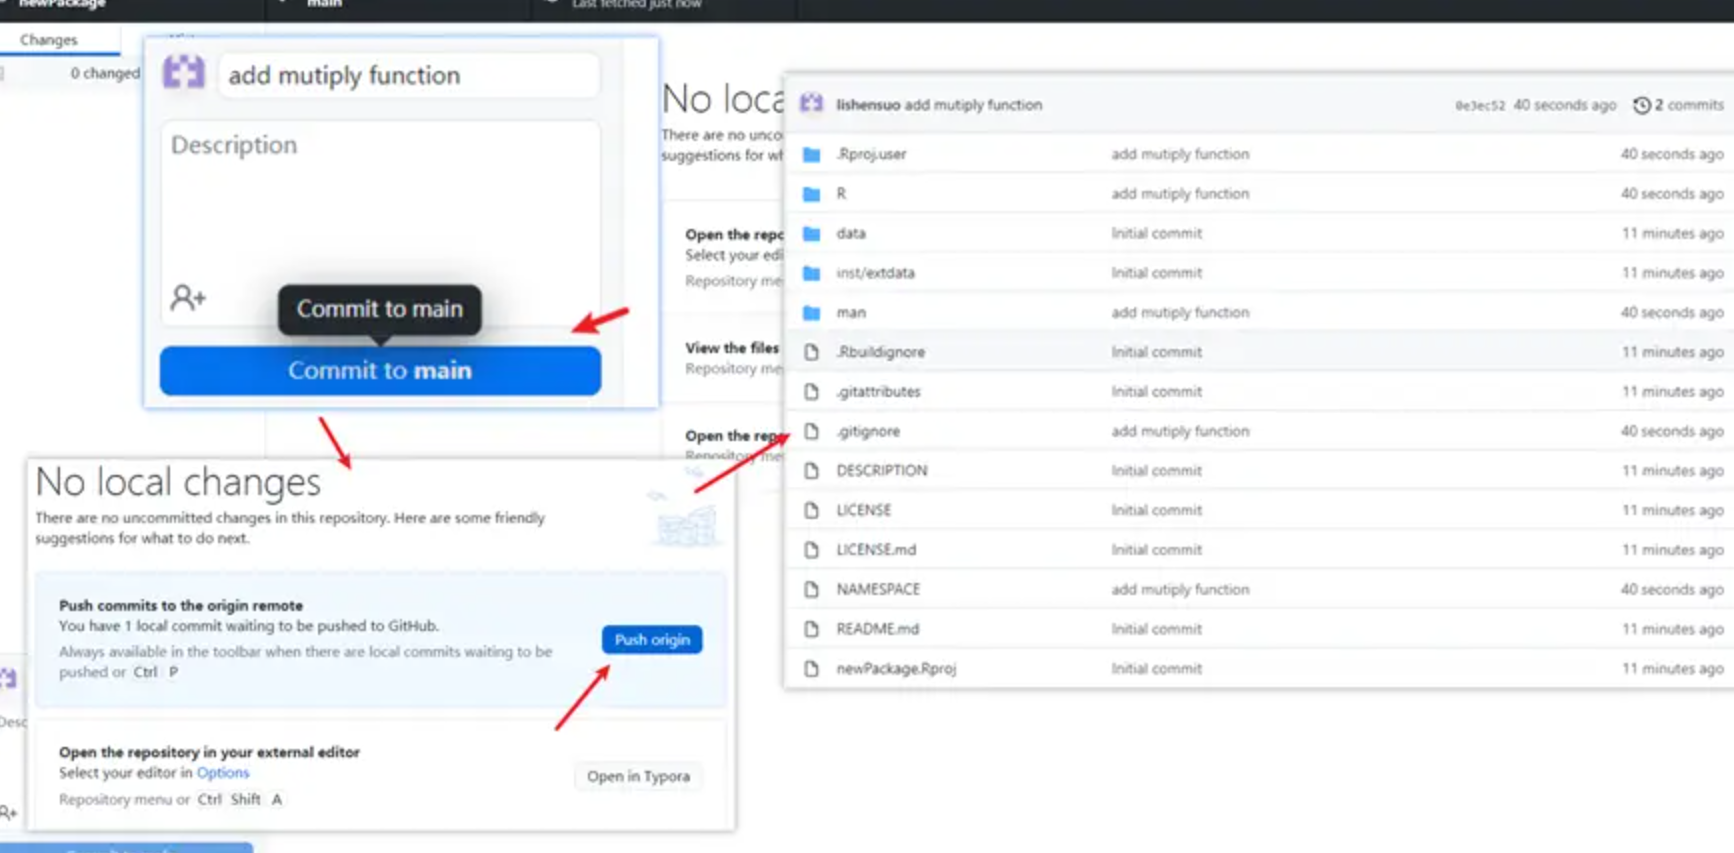
Task: Open the NAMESPACE file
Action: 878,590
